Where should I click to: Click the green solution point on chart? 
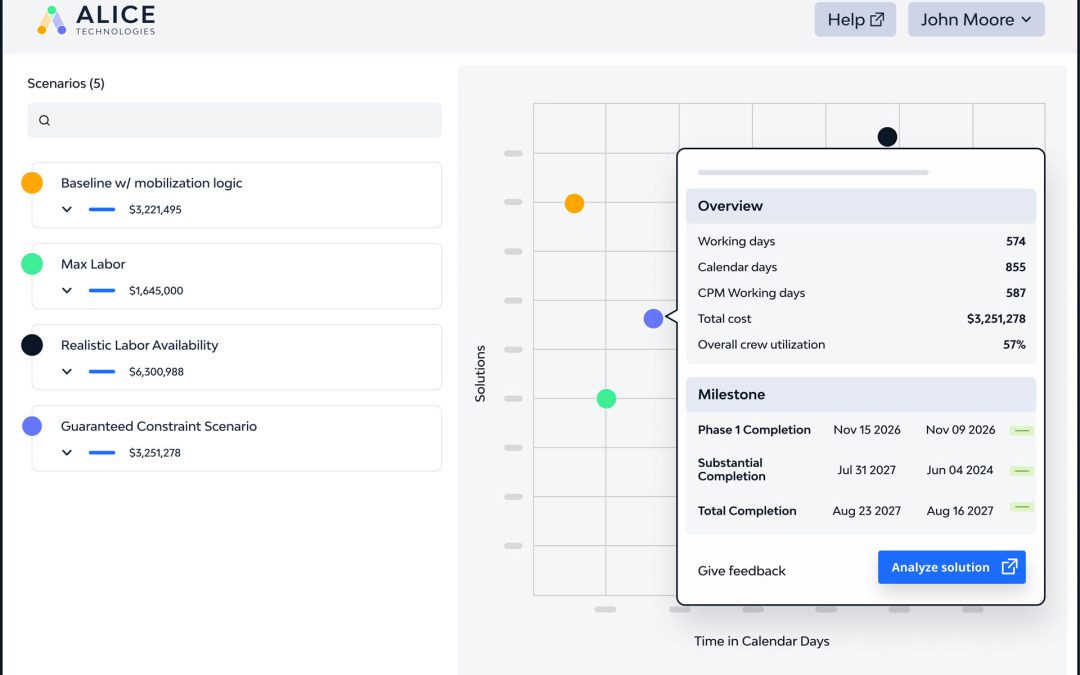pos(606,399)
